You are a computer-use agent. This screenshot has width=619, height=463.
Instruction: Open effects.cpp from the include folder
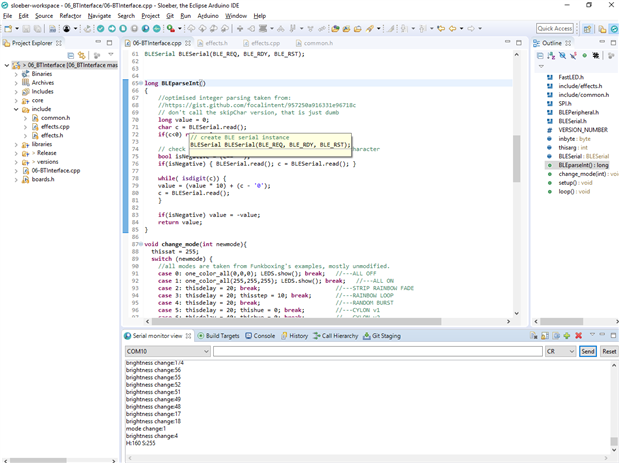click(x=54, y=126)
